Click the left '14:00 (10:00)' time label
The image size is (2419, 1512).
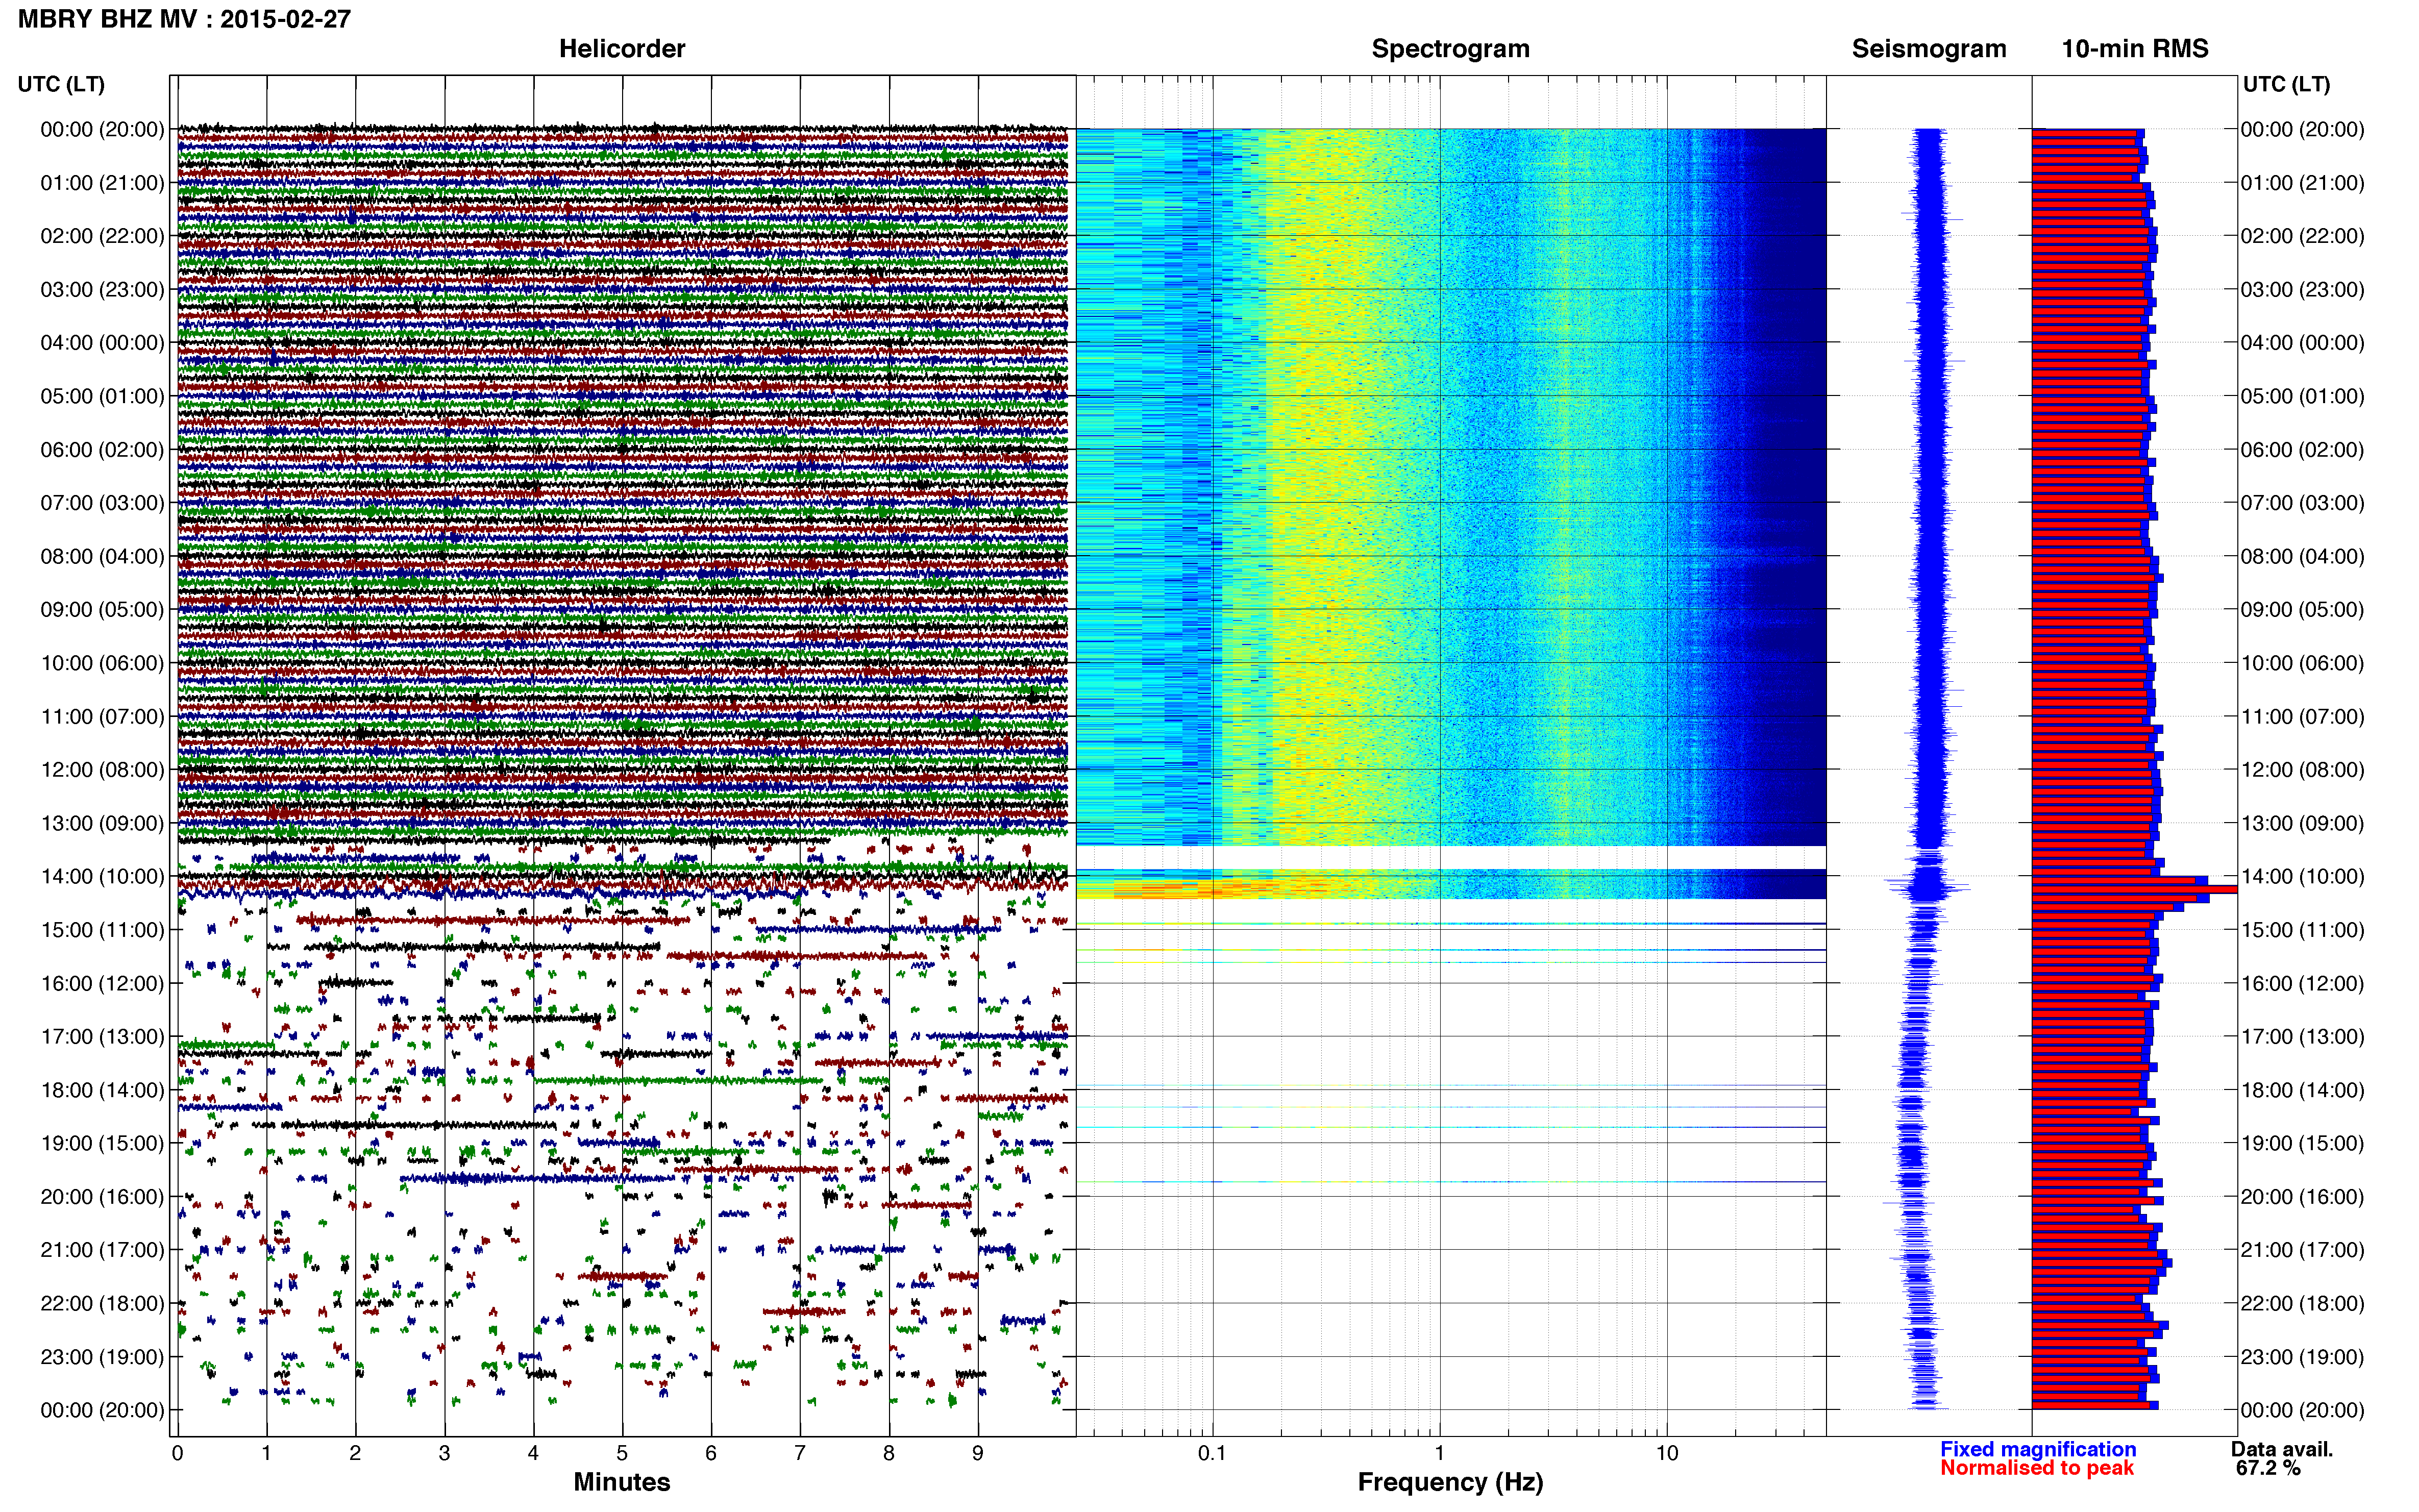click(x=102, y=876)
